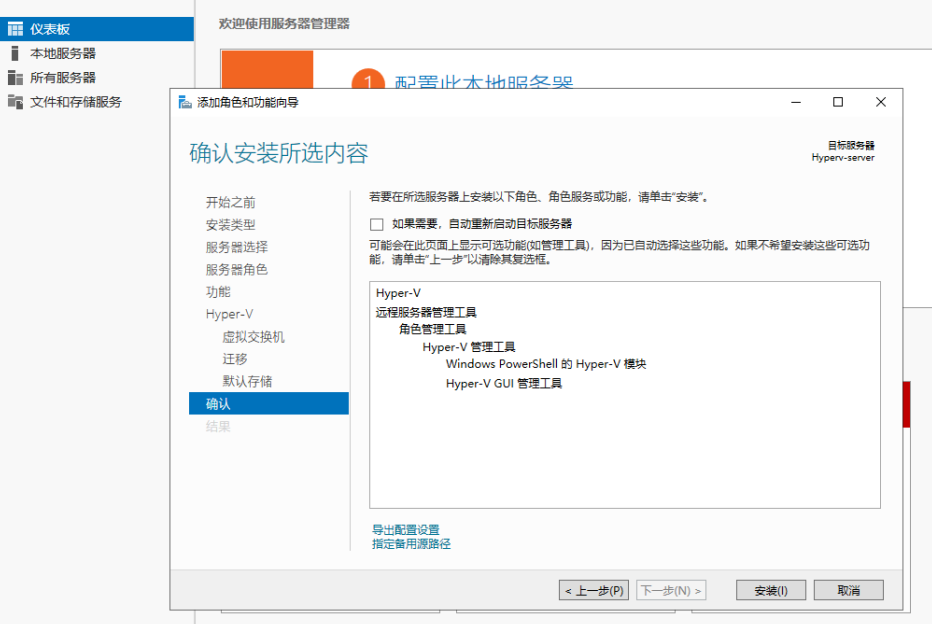Screen dimensions: 932x624
Task: Close the 添加角色和功能向导 window
Action: 881,102
